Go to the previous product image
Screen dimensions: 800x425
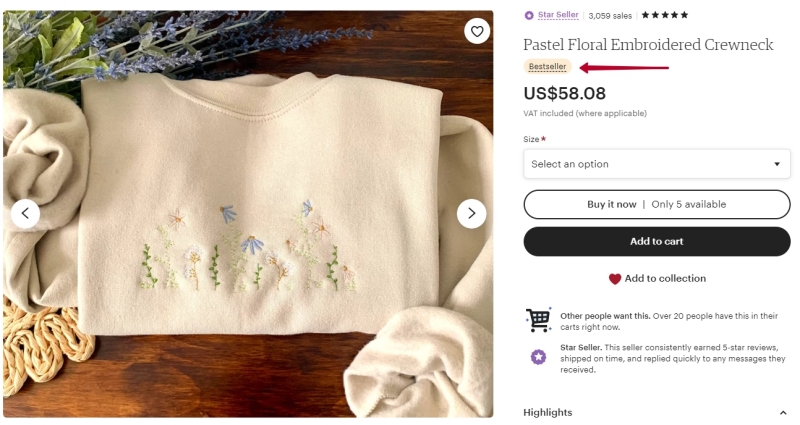[25, 213]
